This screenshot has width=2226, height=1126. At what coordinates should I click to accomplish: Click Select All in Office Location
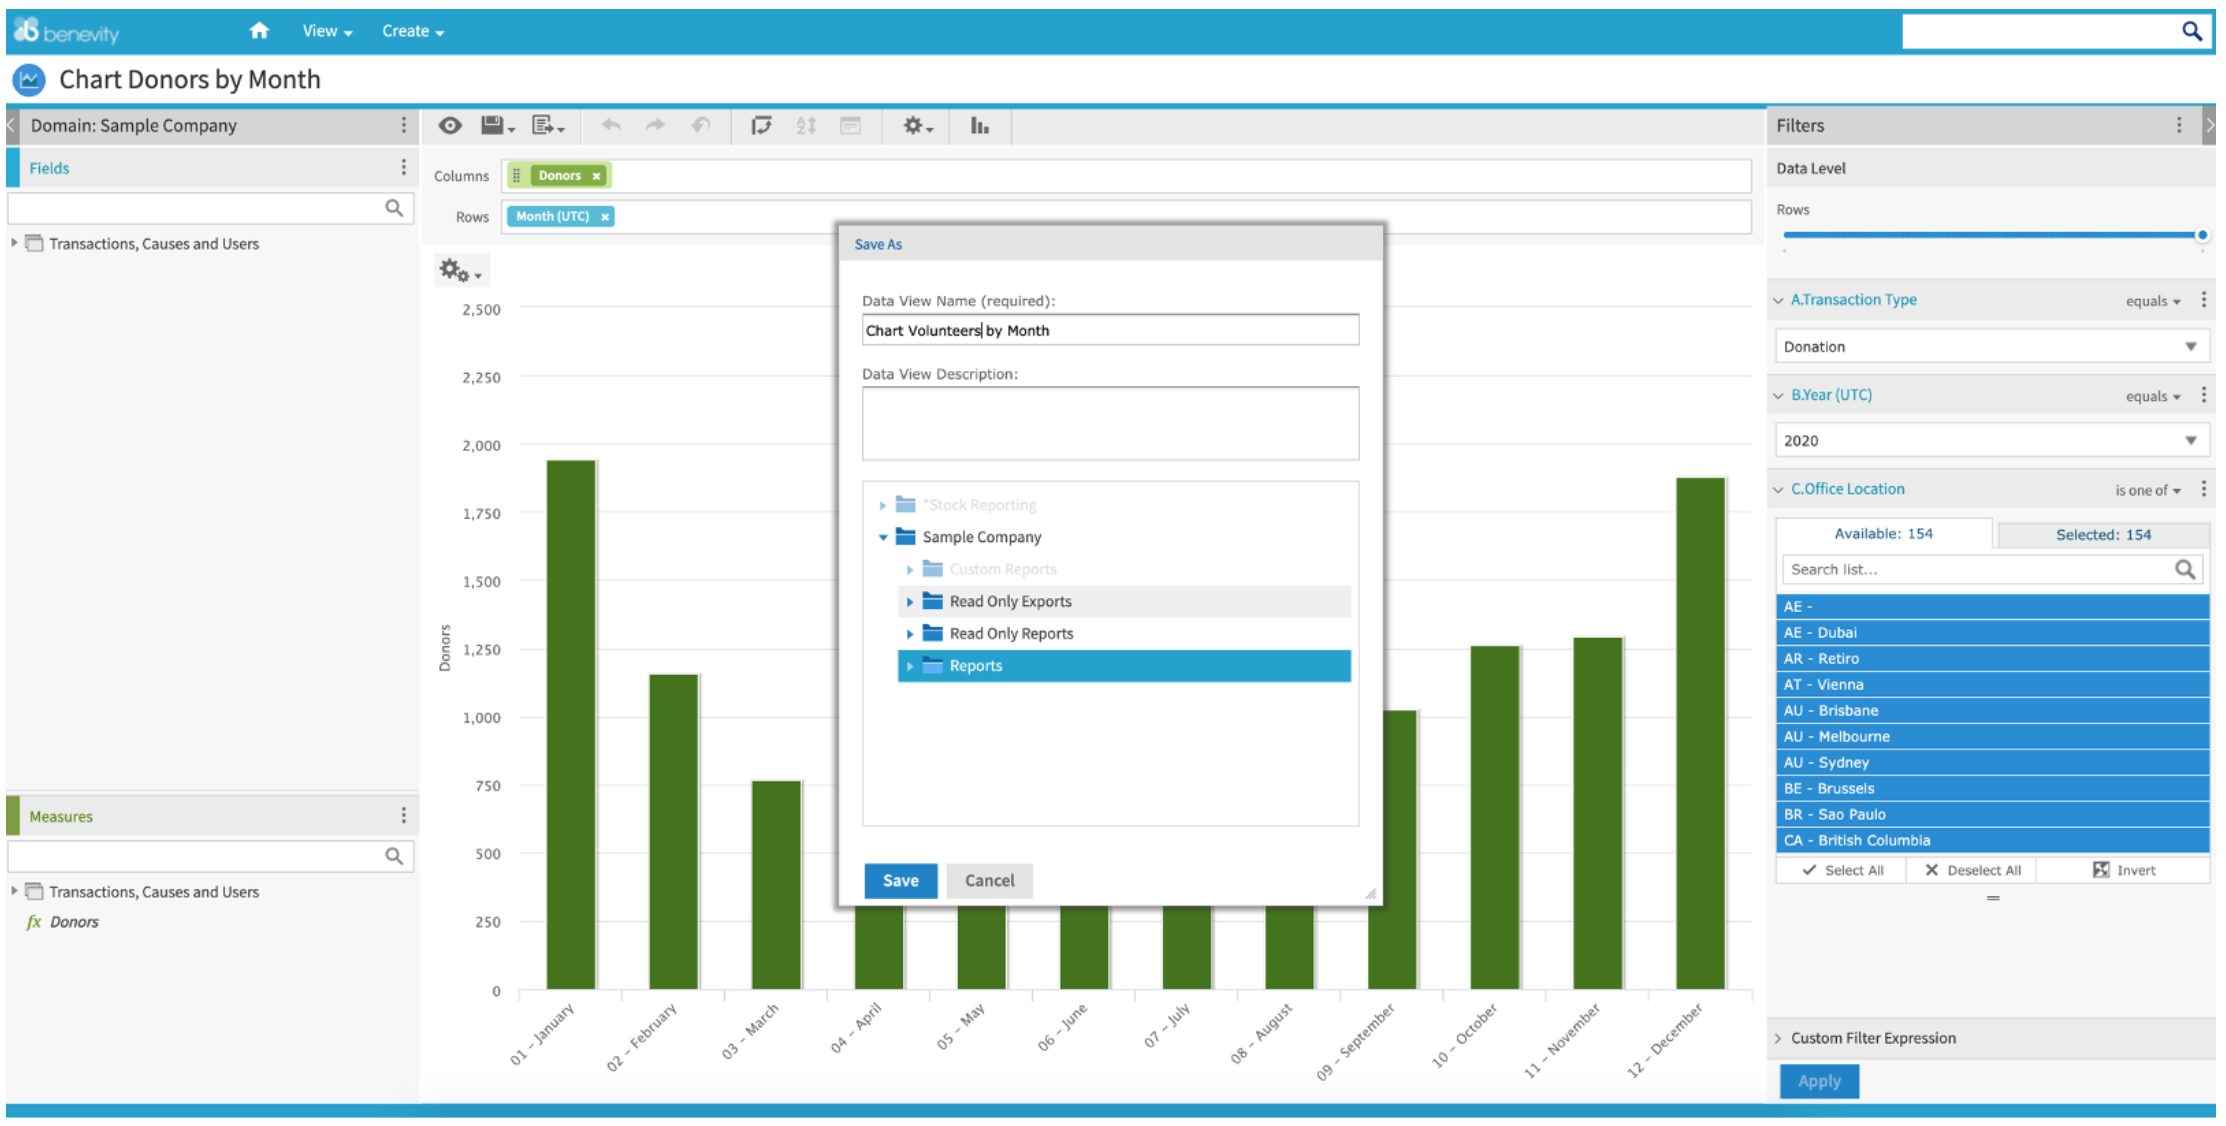tap(1842, 870)
